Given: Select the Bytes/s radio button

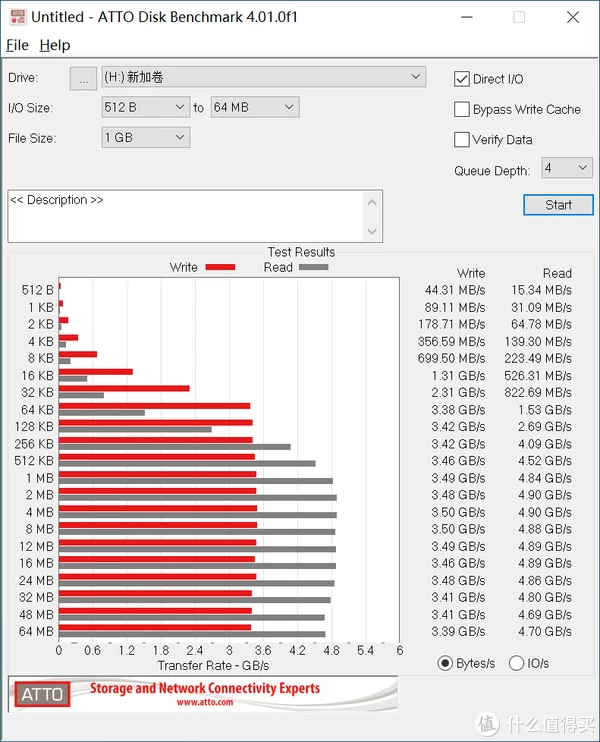Looking at the screenshot, I should [x=445, y=663].
